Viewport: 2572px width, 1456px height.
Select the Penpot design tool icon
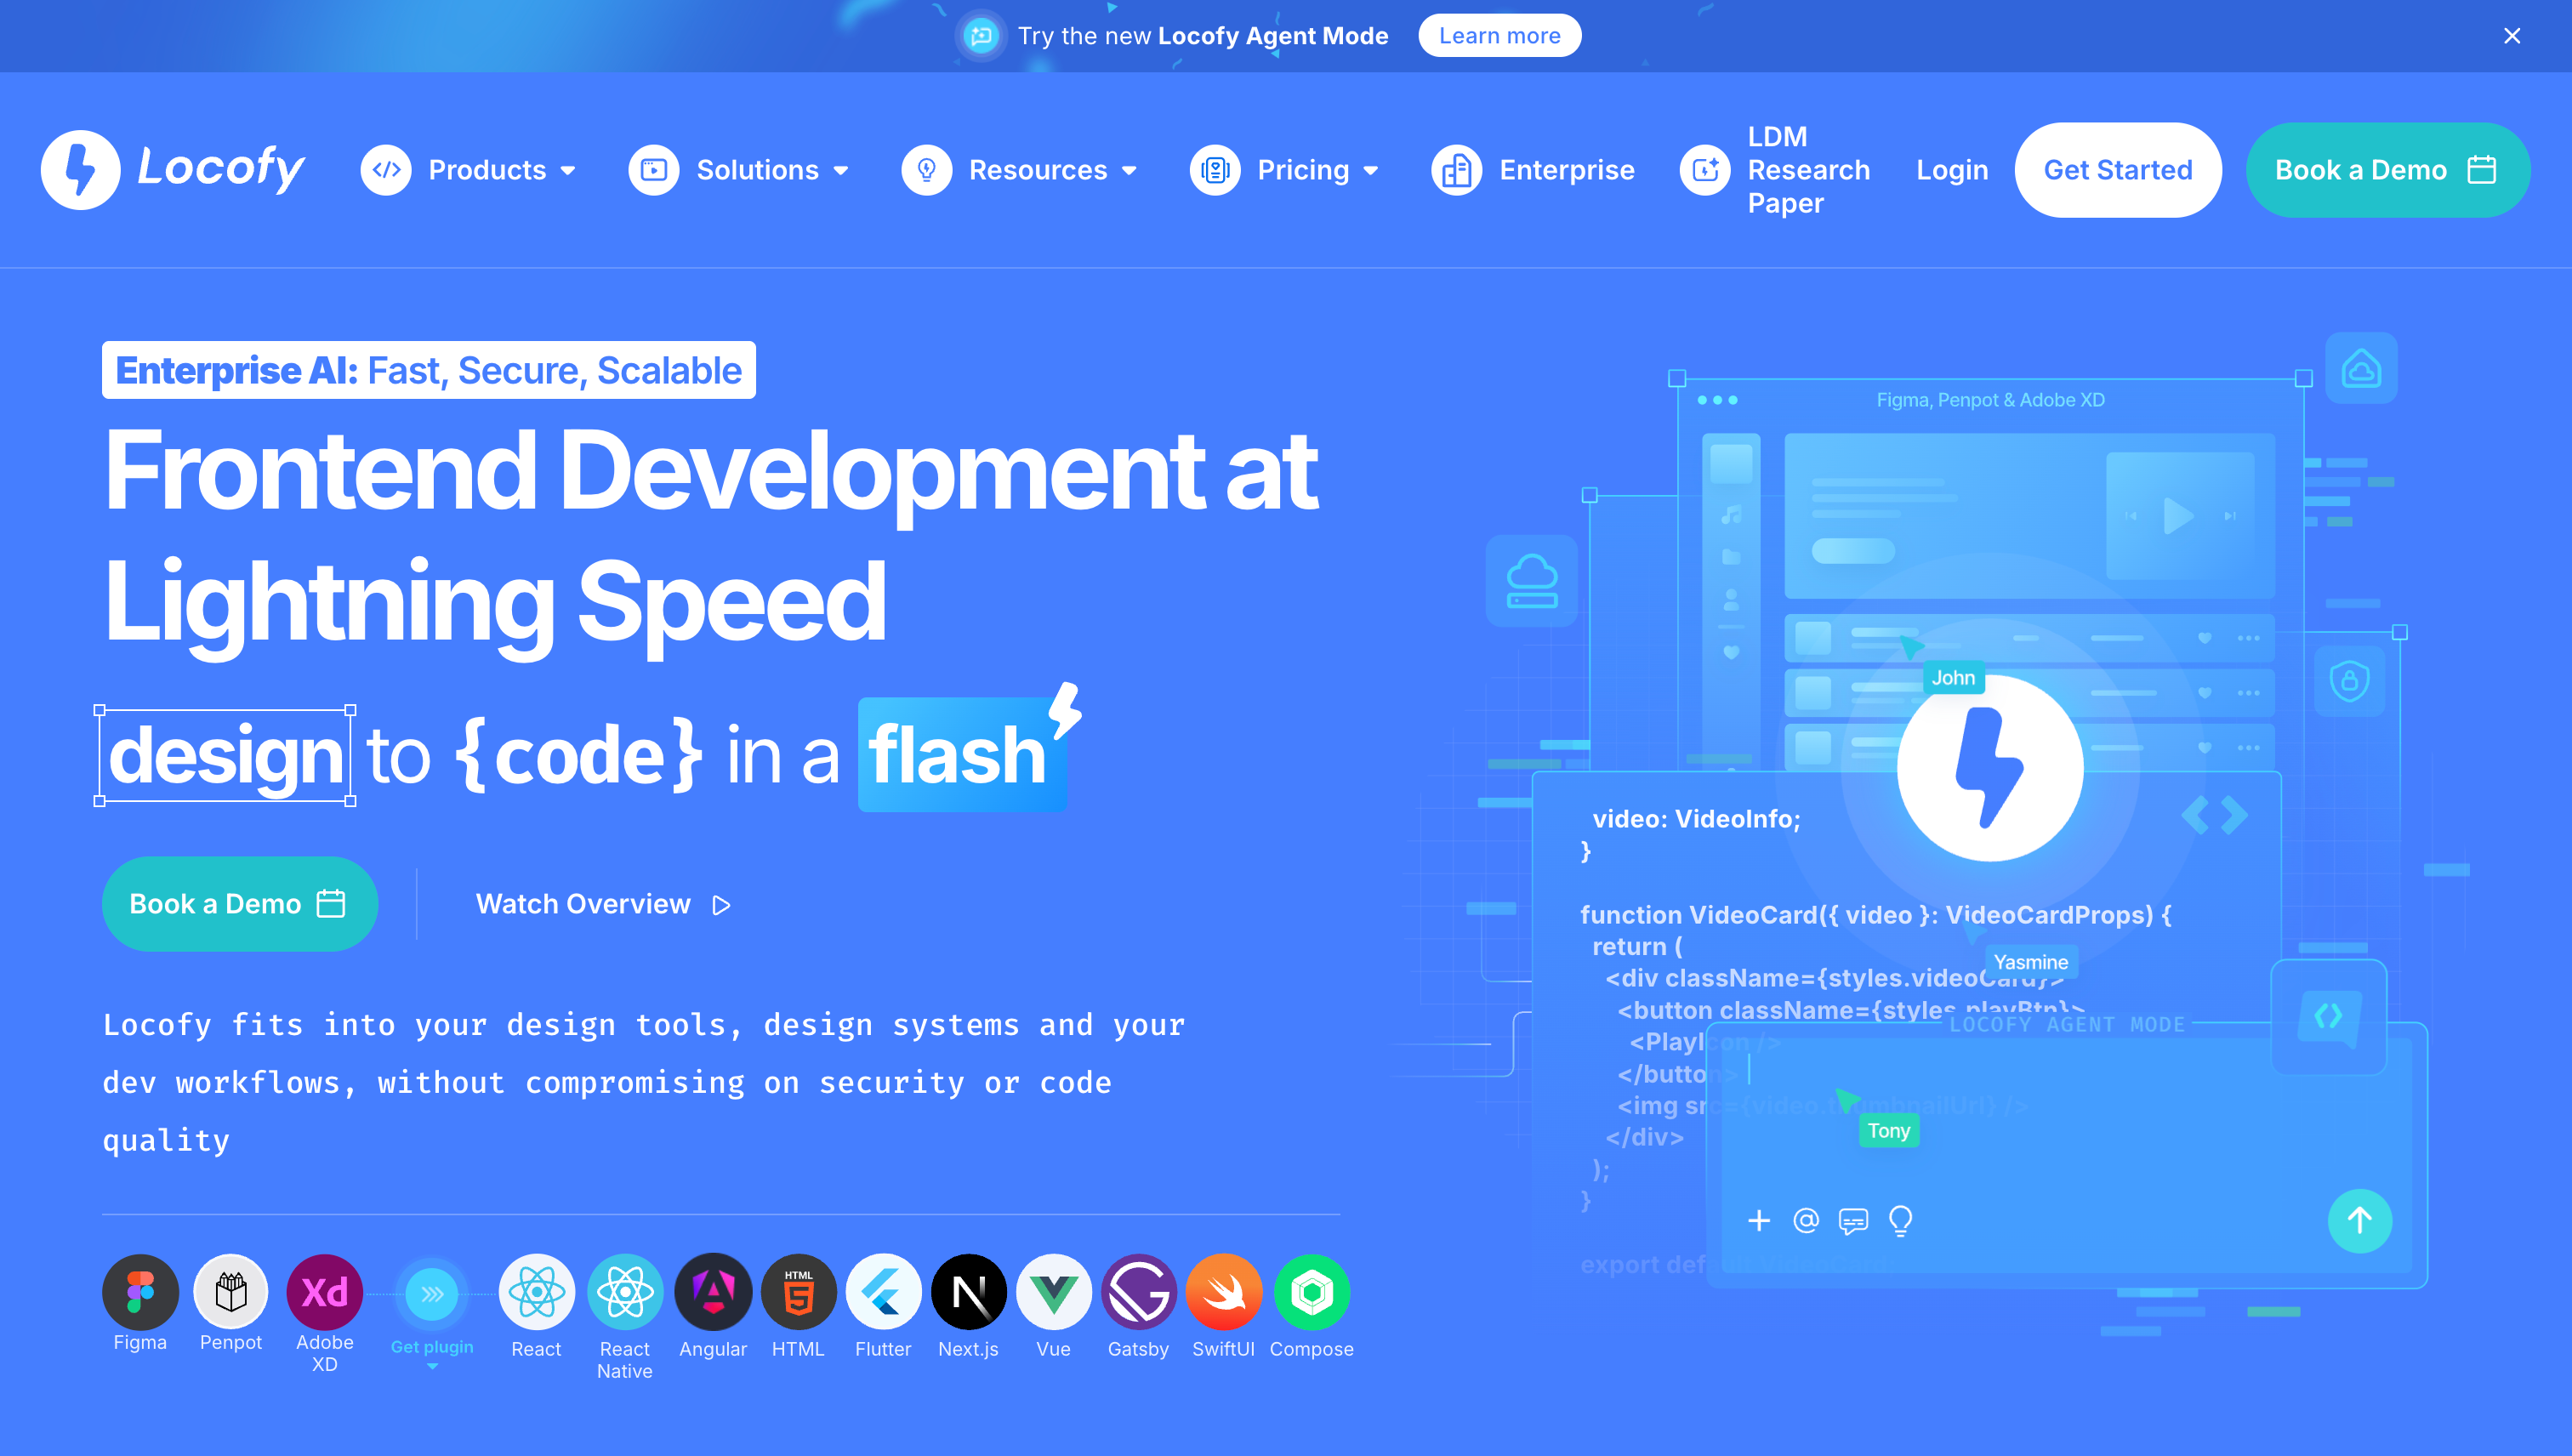[230, 1292]
